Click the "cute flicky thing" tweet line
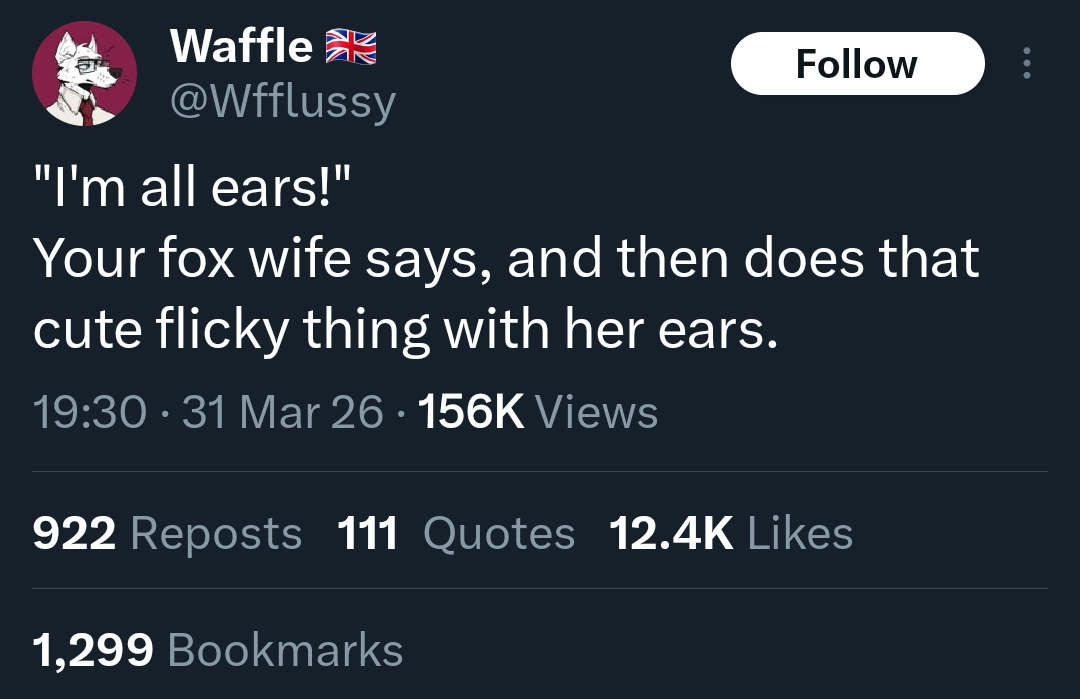 (404, 330)
